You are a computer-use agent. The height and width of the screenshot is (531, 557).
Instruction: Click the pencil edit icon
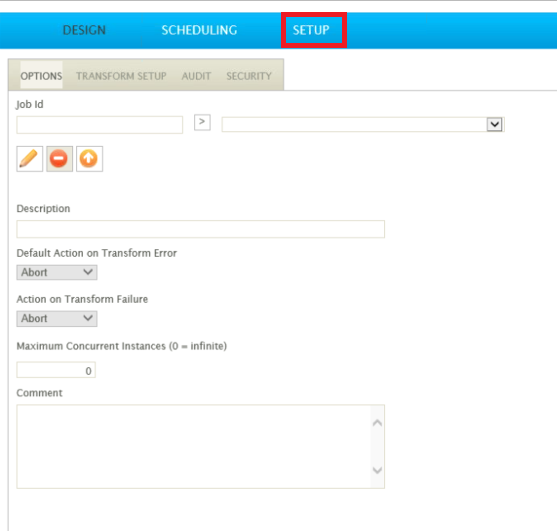click(29, 159)
